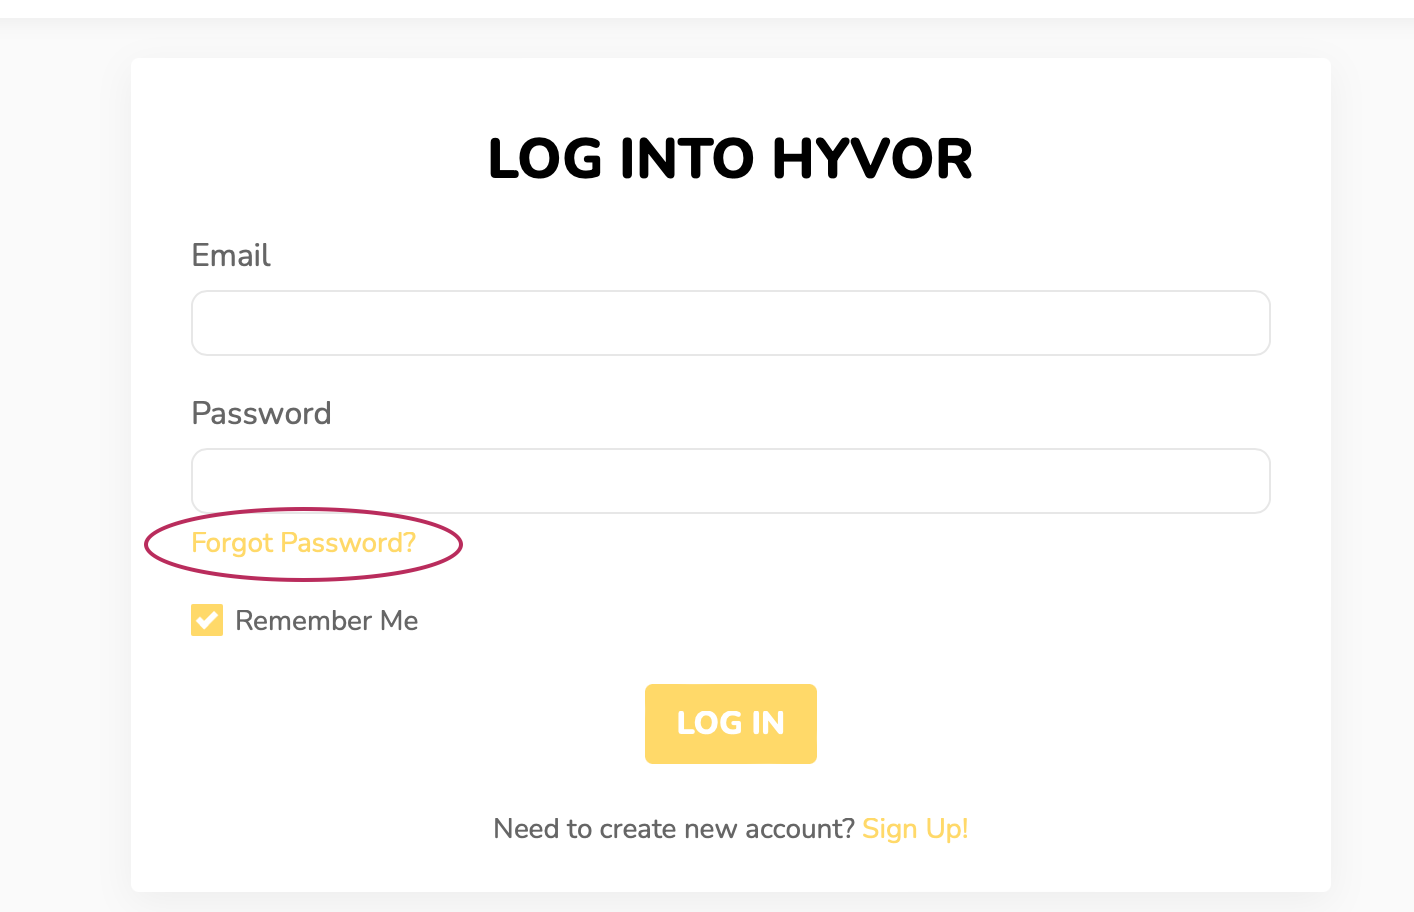The height and width of the screenshot is (912, 1414).
Task: Click the LOG INTO HYVOR heading
Action: tap(731, 159)
